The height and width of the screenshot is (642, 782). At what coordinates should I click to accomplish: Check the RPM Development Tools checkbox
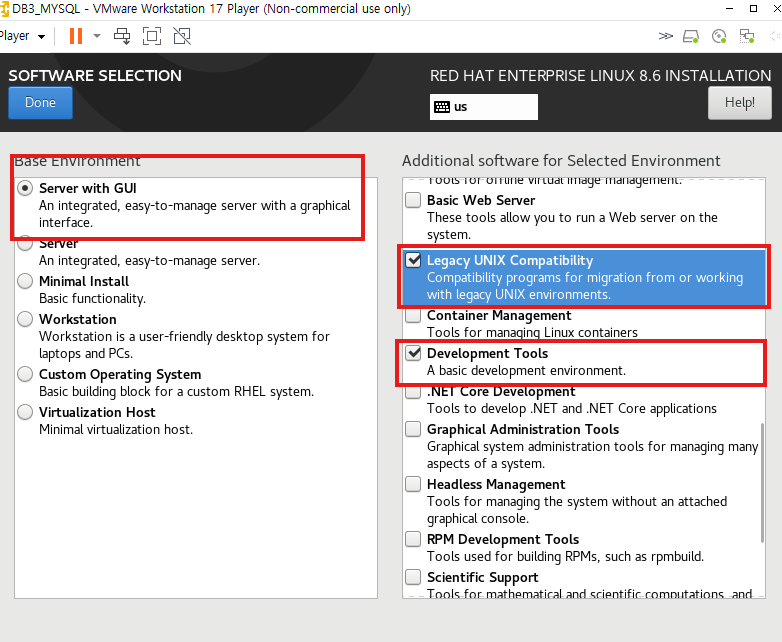point(413,539)
